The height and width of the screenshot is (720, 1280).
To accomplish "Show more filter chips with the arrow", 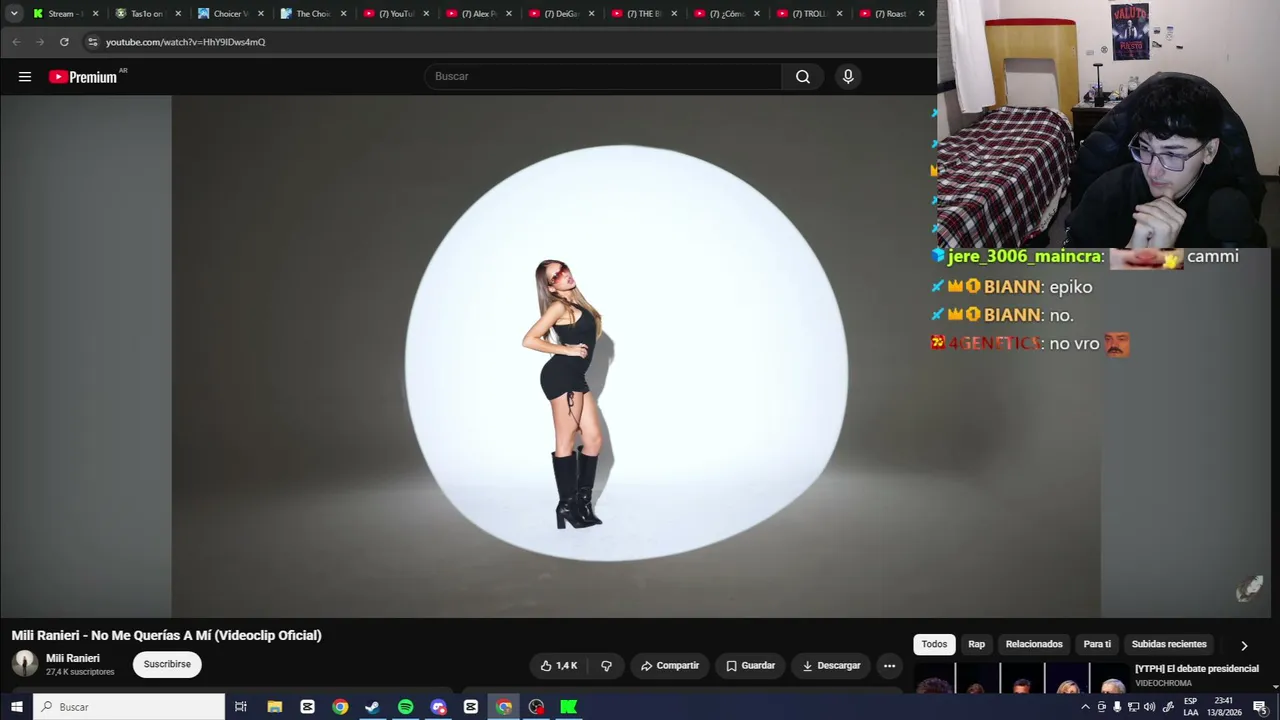I will click(1244, 645).
